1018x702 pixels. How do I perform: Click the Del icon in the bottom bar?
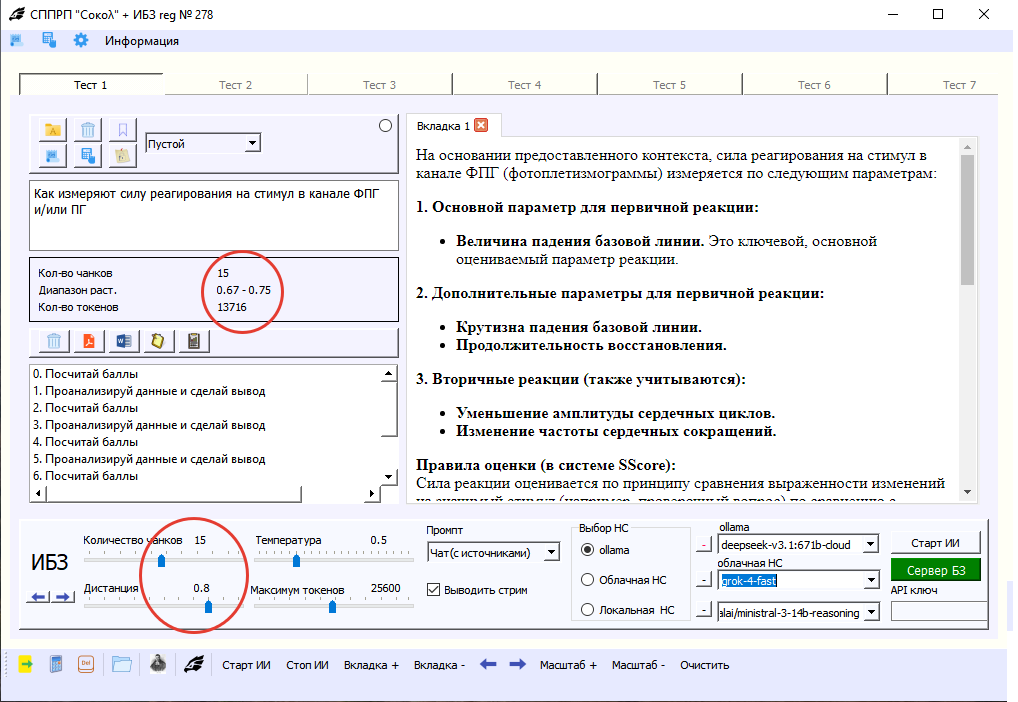[x=86, y=664]
